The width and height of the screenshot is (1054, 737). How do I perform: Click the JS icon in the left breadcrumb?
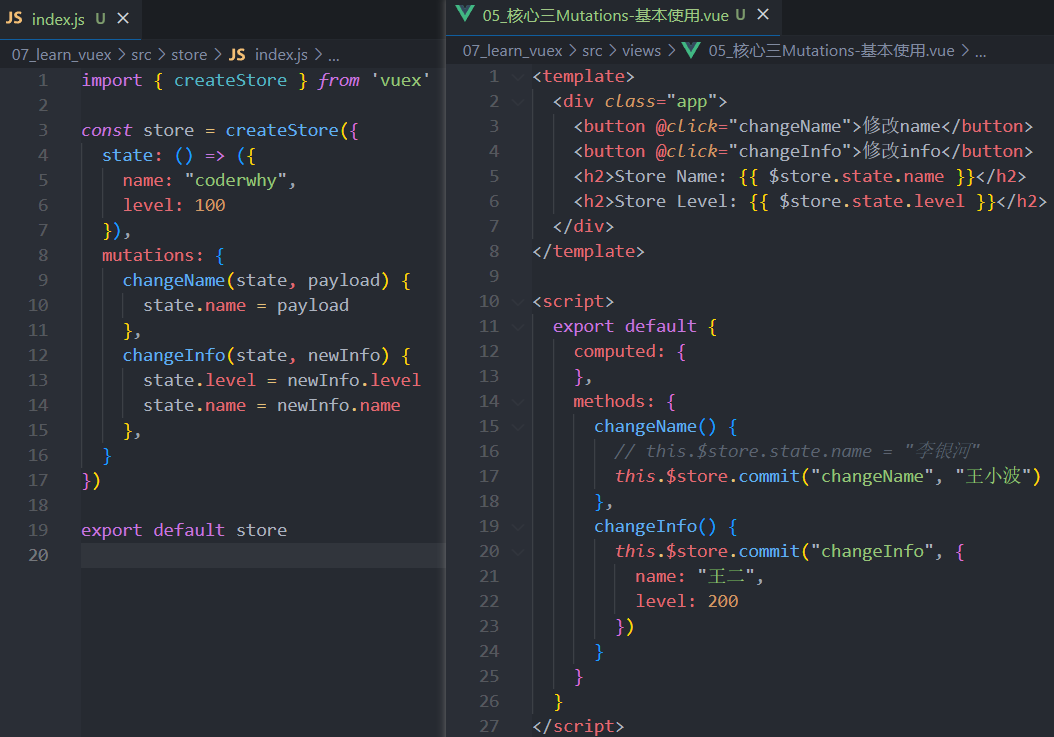[237, 54]
